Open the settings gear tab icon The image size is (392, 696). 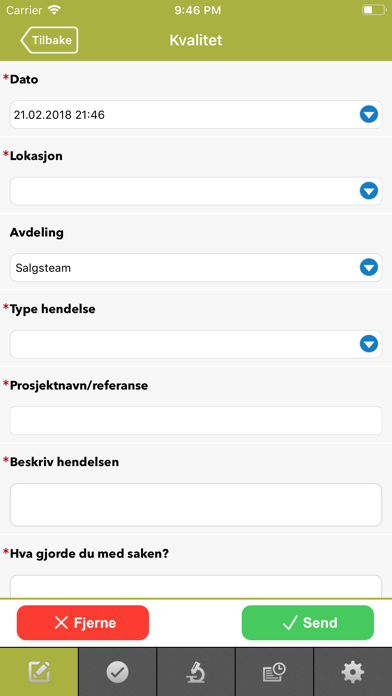[x=353, y=672]
